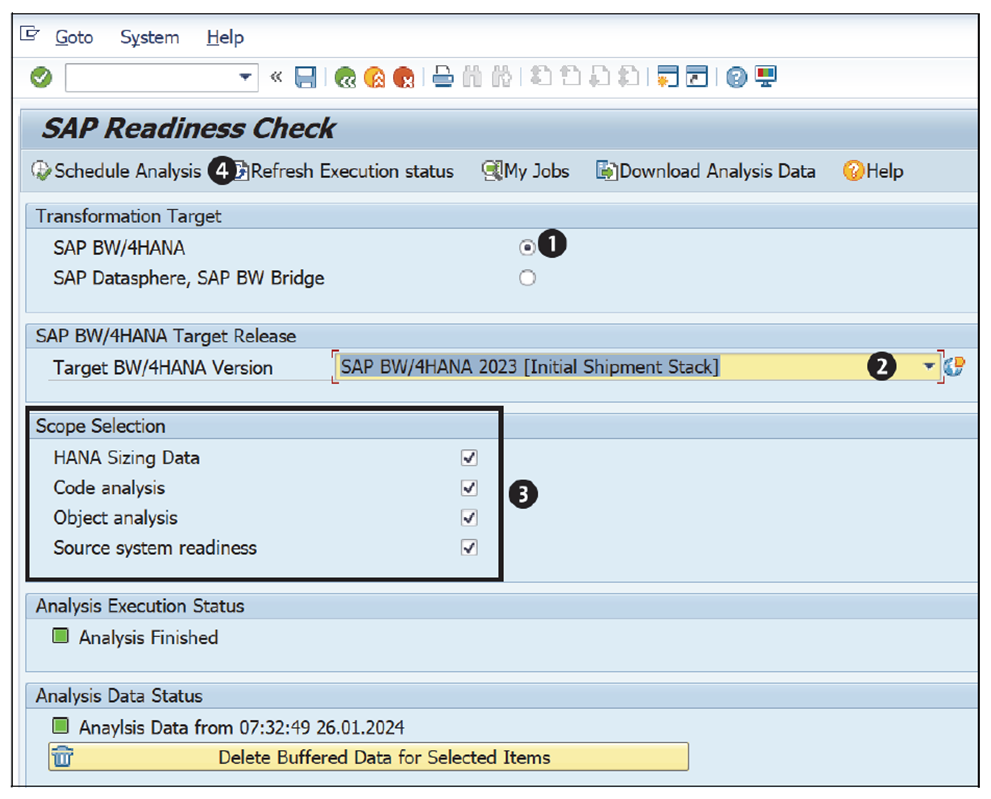This screenshot has height=799, width=991.
Task: Click the Create New Session icon
Action: pos(666,77)
